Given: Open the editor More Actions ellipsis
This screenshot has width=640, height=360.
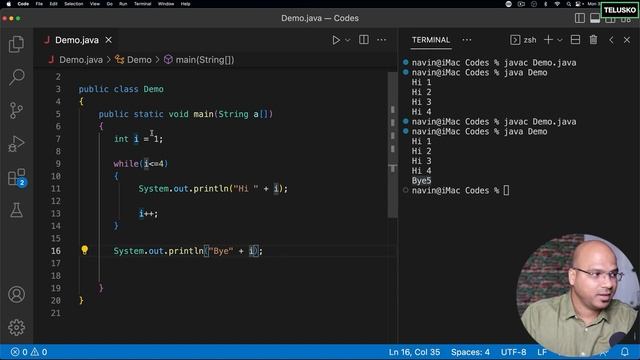Looking at the screenshot, I should (x=382, y=40).
